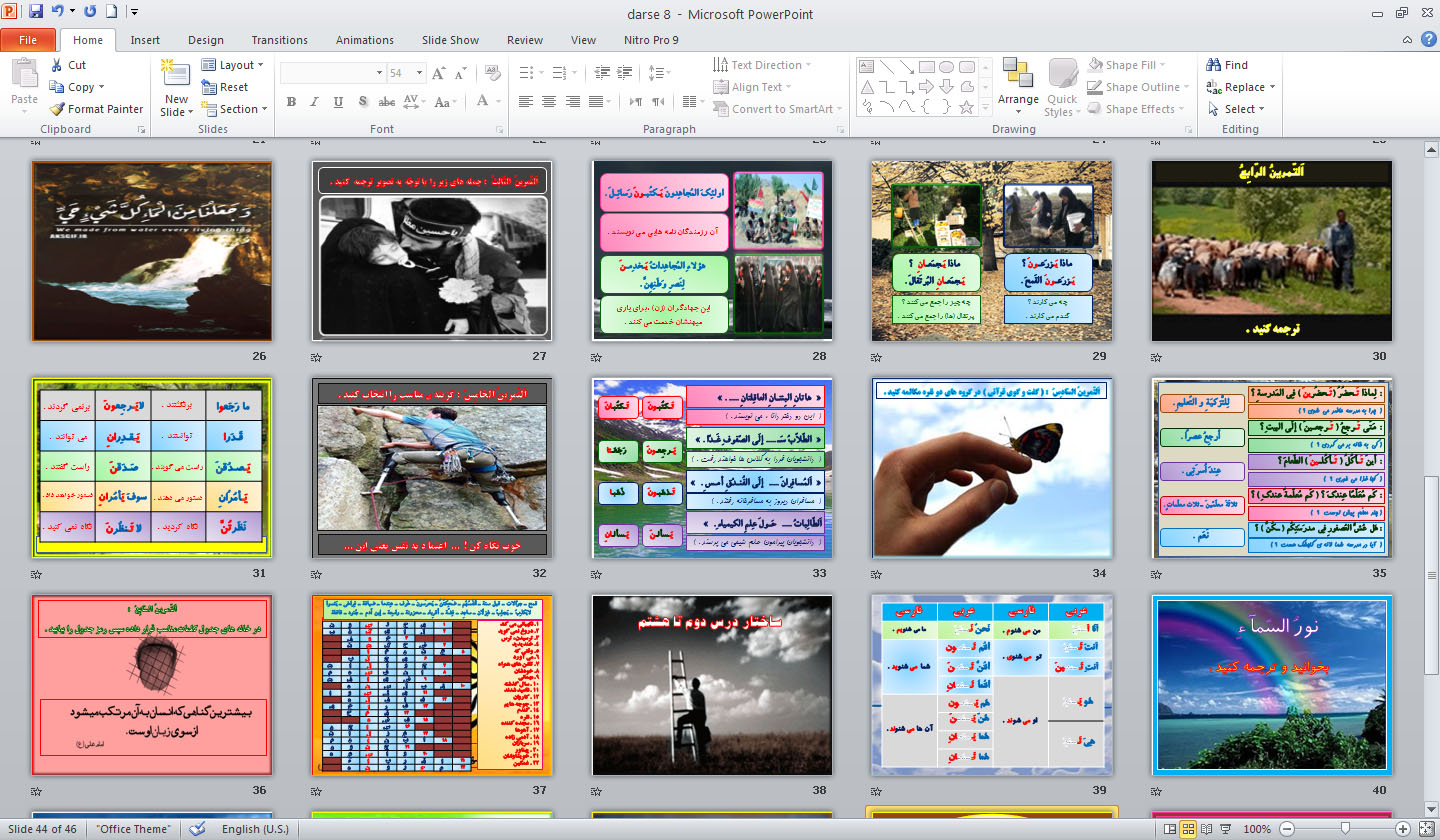Open the Replace dropdown arrow
The height and width of the screenshot is (840, 1440).
click(1273, 87)
